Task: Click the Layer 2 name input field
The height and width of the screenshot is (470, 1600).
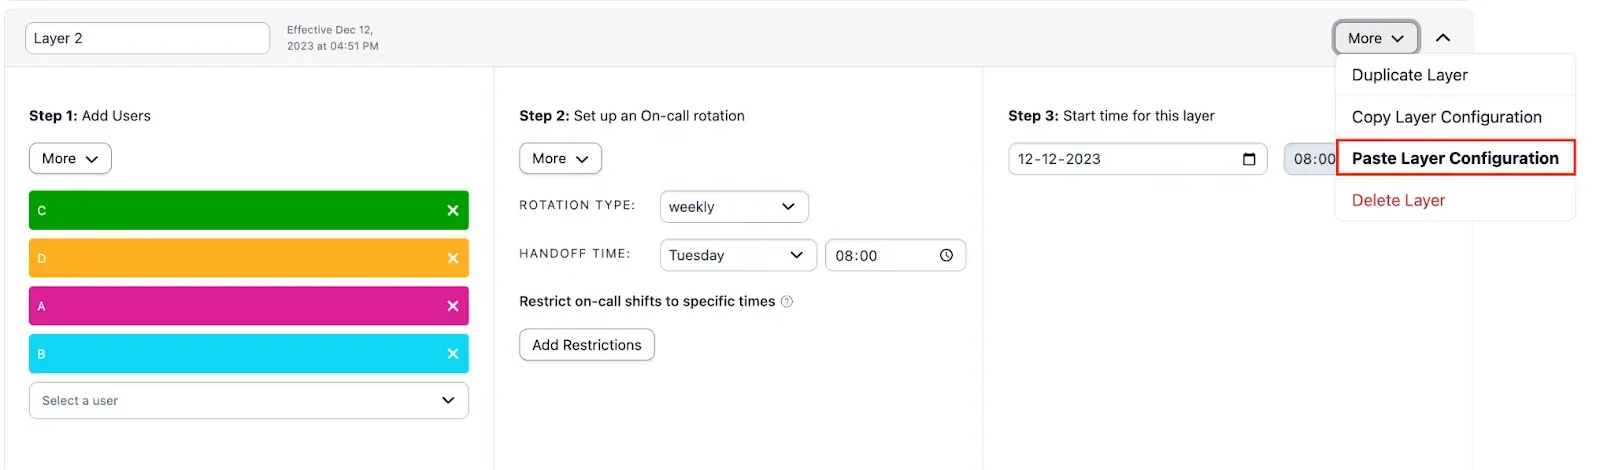Action: point(147,38)
